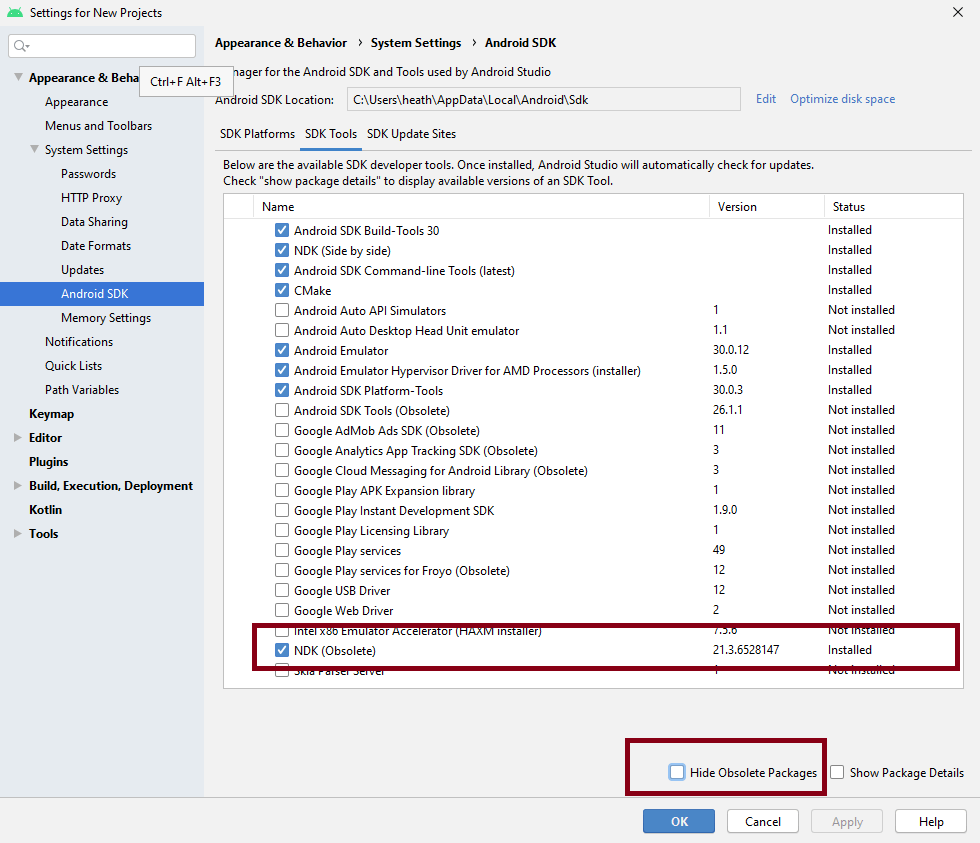980x843 pixels.
Task: Expand the Editor section
Action: 17,437
